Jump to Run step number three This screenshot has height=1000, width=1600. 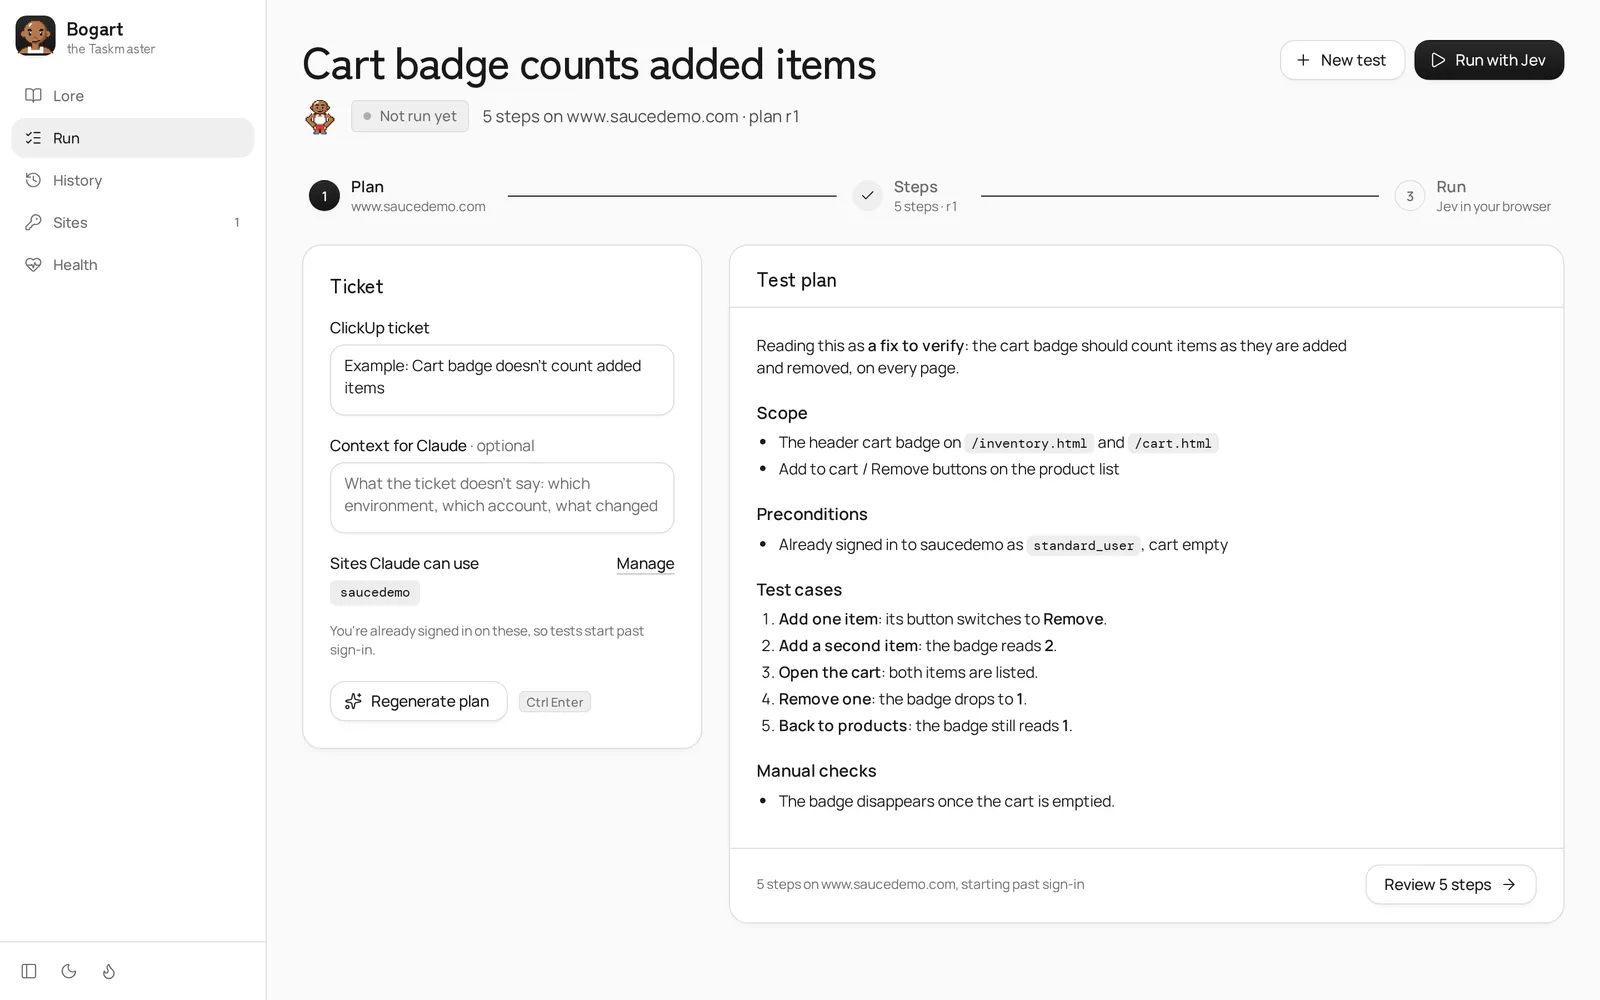tap(1410, 196)
